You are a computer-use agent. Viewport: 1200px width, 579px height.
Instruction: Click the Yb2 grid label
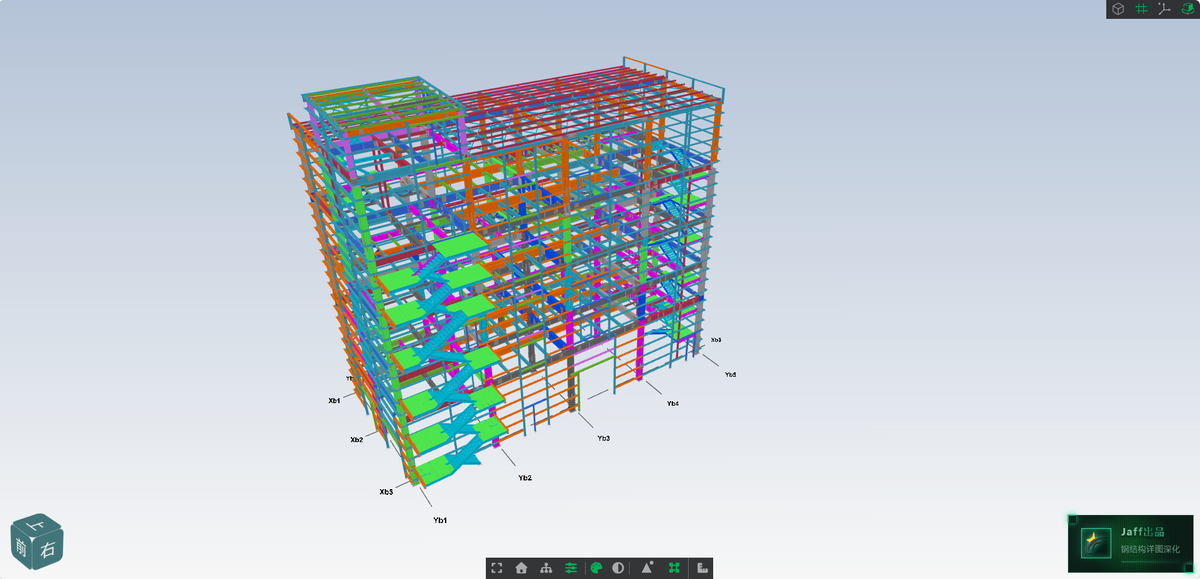(x=525, y=478)
